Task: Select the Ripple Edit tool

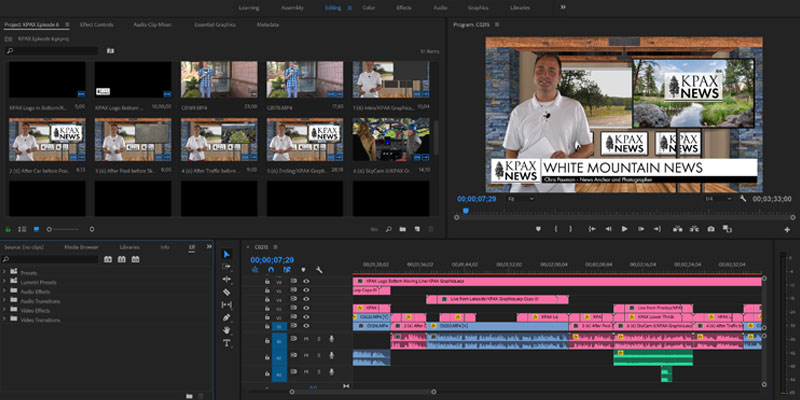Action: pos(227,279)
